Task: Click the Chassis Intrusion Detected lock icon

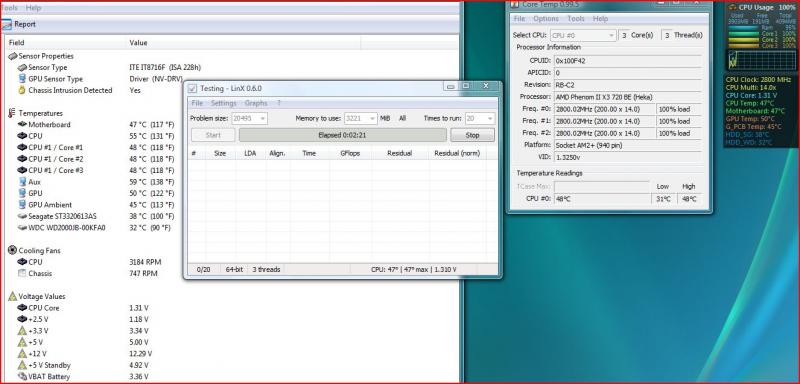Action: coord(22,90)
